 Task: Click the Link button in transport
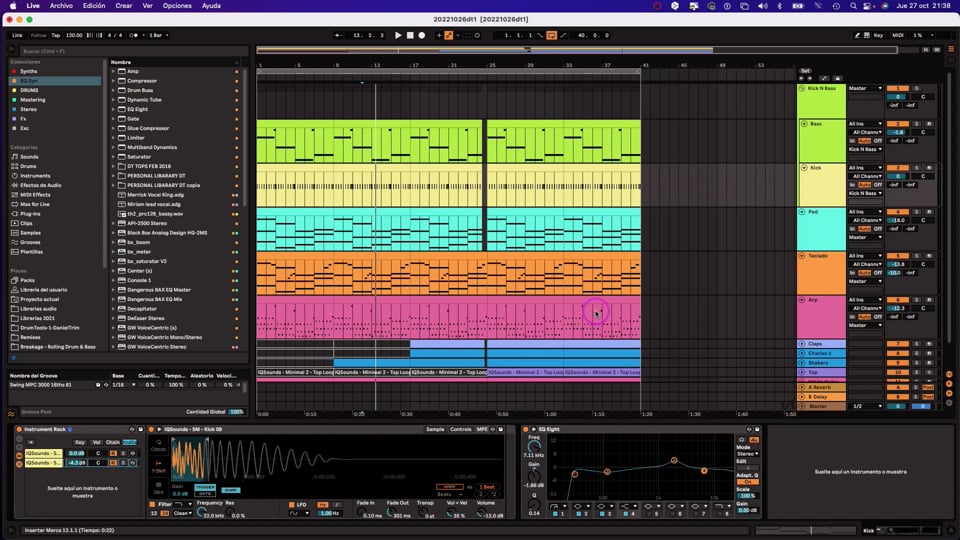coord(17,36)
